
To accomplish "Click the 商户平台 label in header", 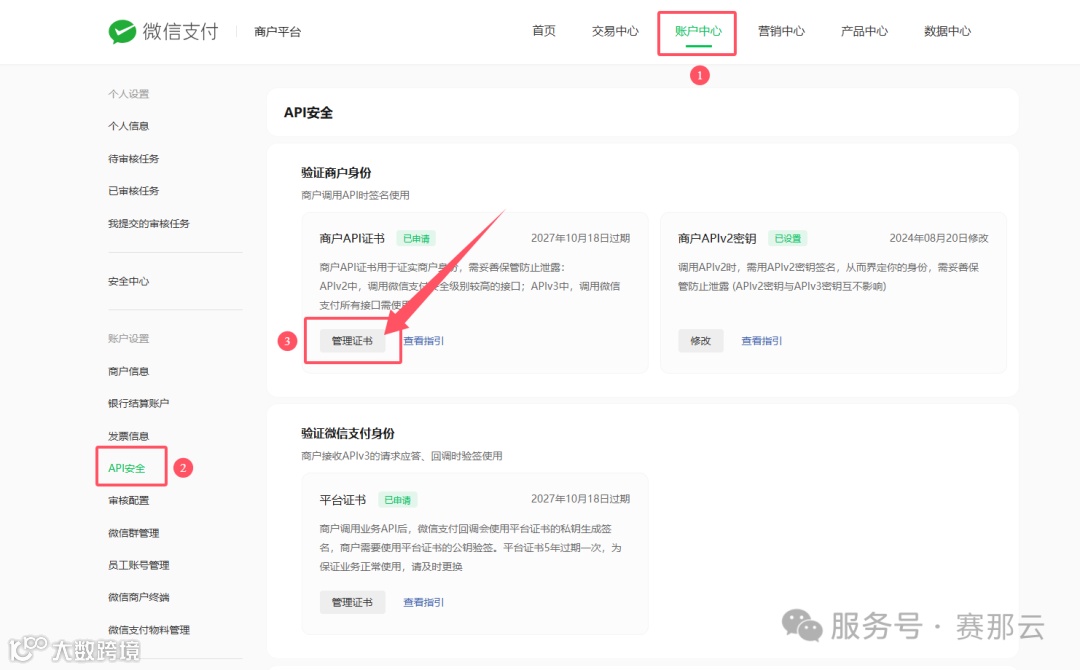I will 277,32.
